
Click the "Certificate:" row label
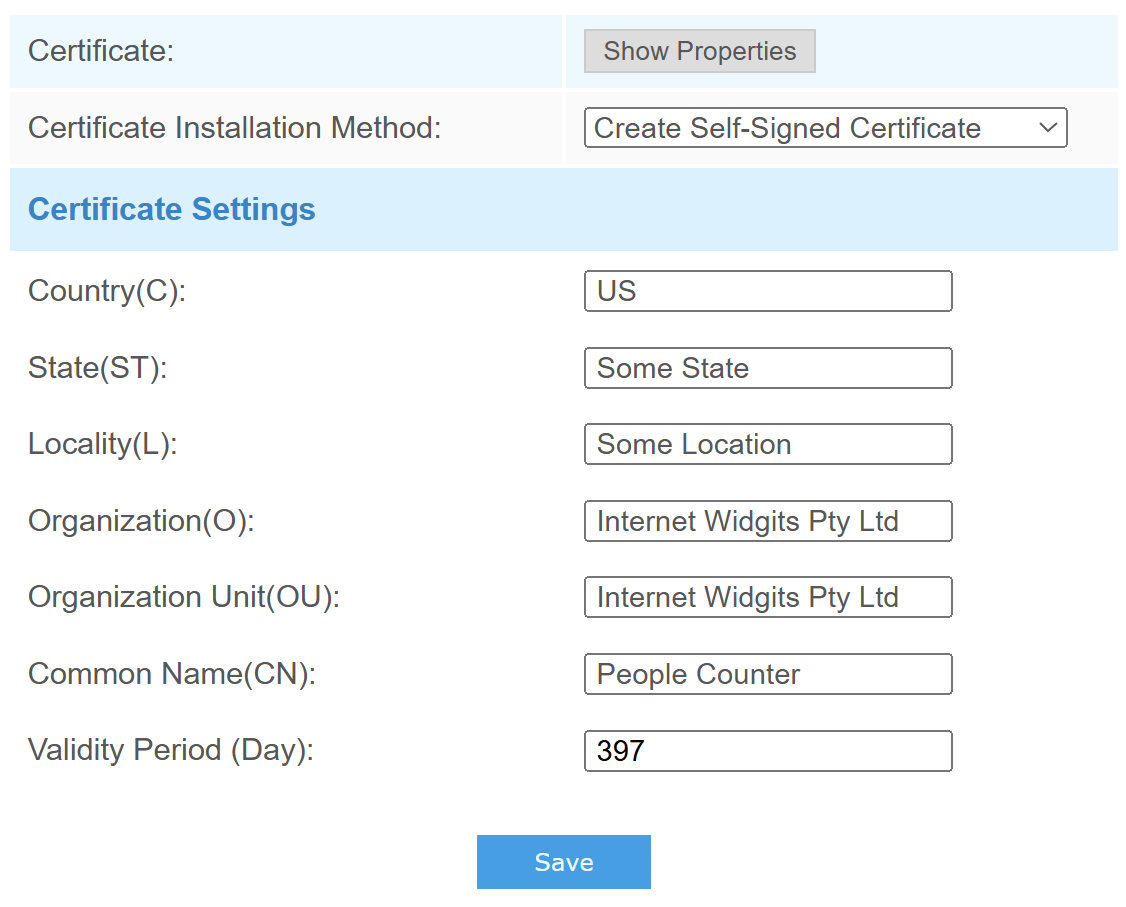click(101, 51)
